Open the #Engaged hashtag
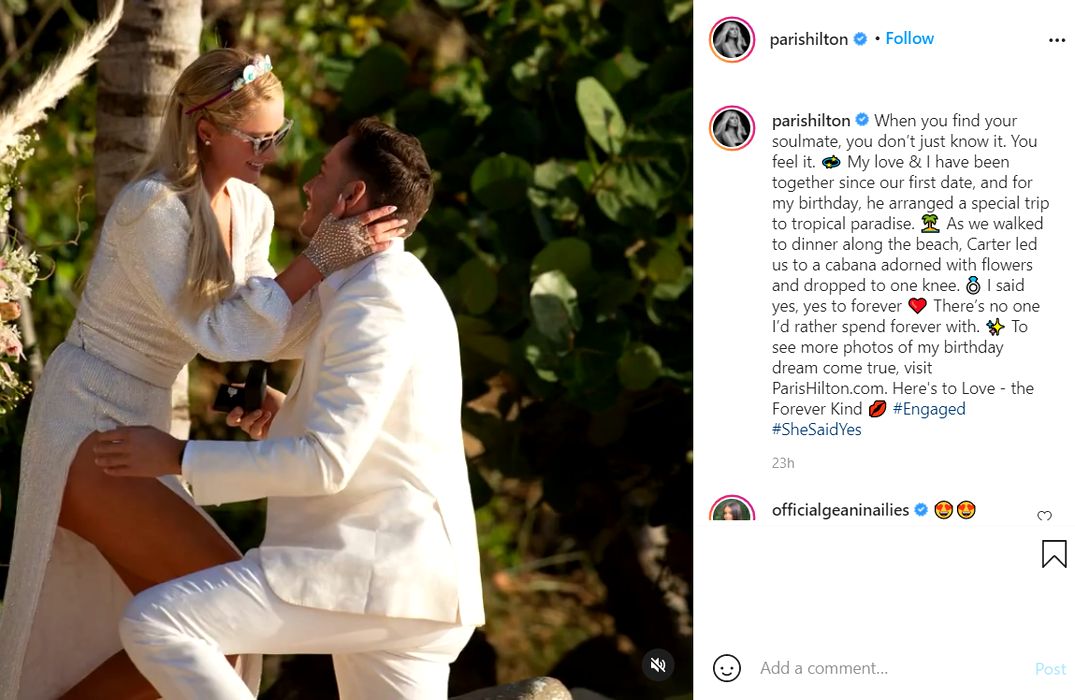Image resolution: width=1075 pixels, height=700 pixels. tap(929, 409)
